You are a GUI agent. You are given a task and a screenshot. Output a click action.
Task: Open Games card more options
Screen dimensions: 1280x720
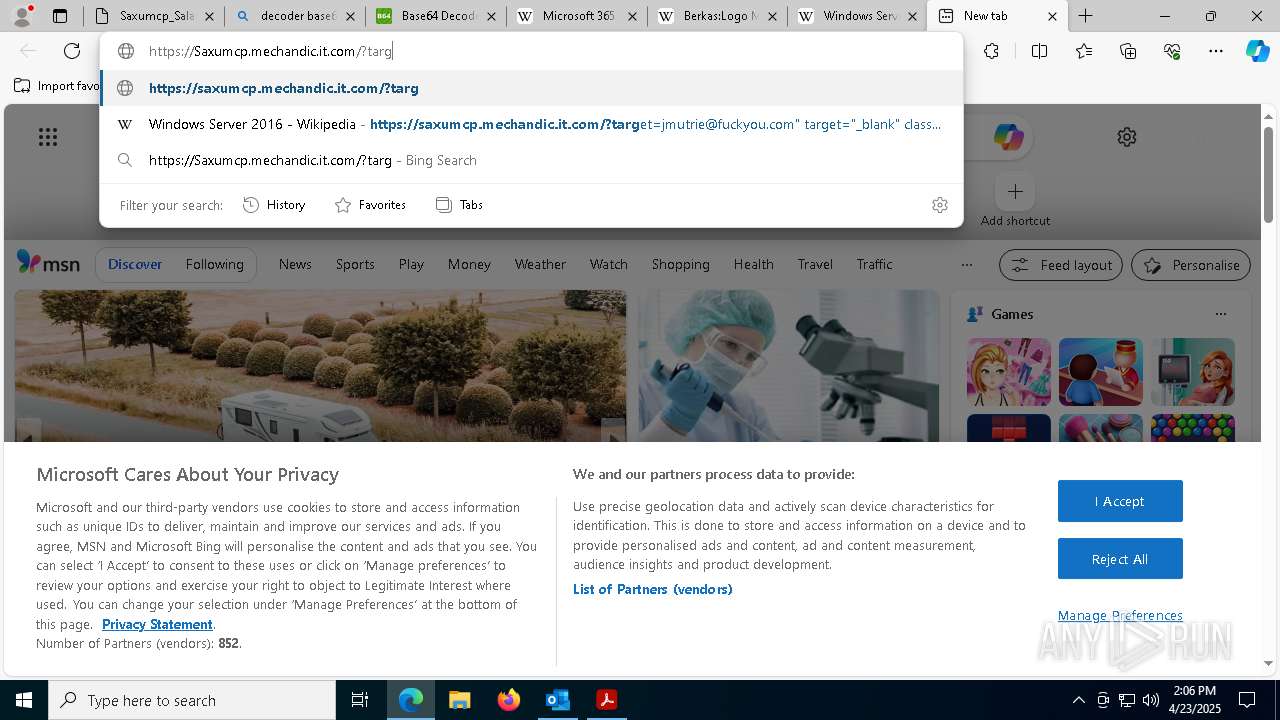pyautogui.click(x=1220, y=314)
